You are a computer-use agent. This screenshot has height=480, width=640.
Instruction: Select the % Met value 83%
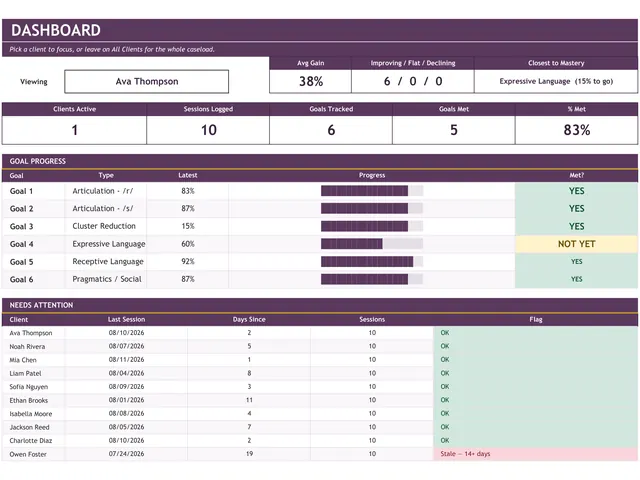point(576,130)
